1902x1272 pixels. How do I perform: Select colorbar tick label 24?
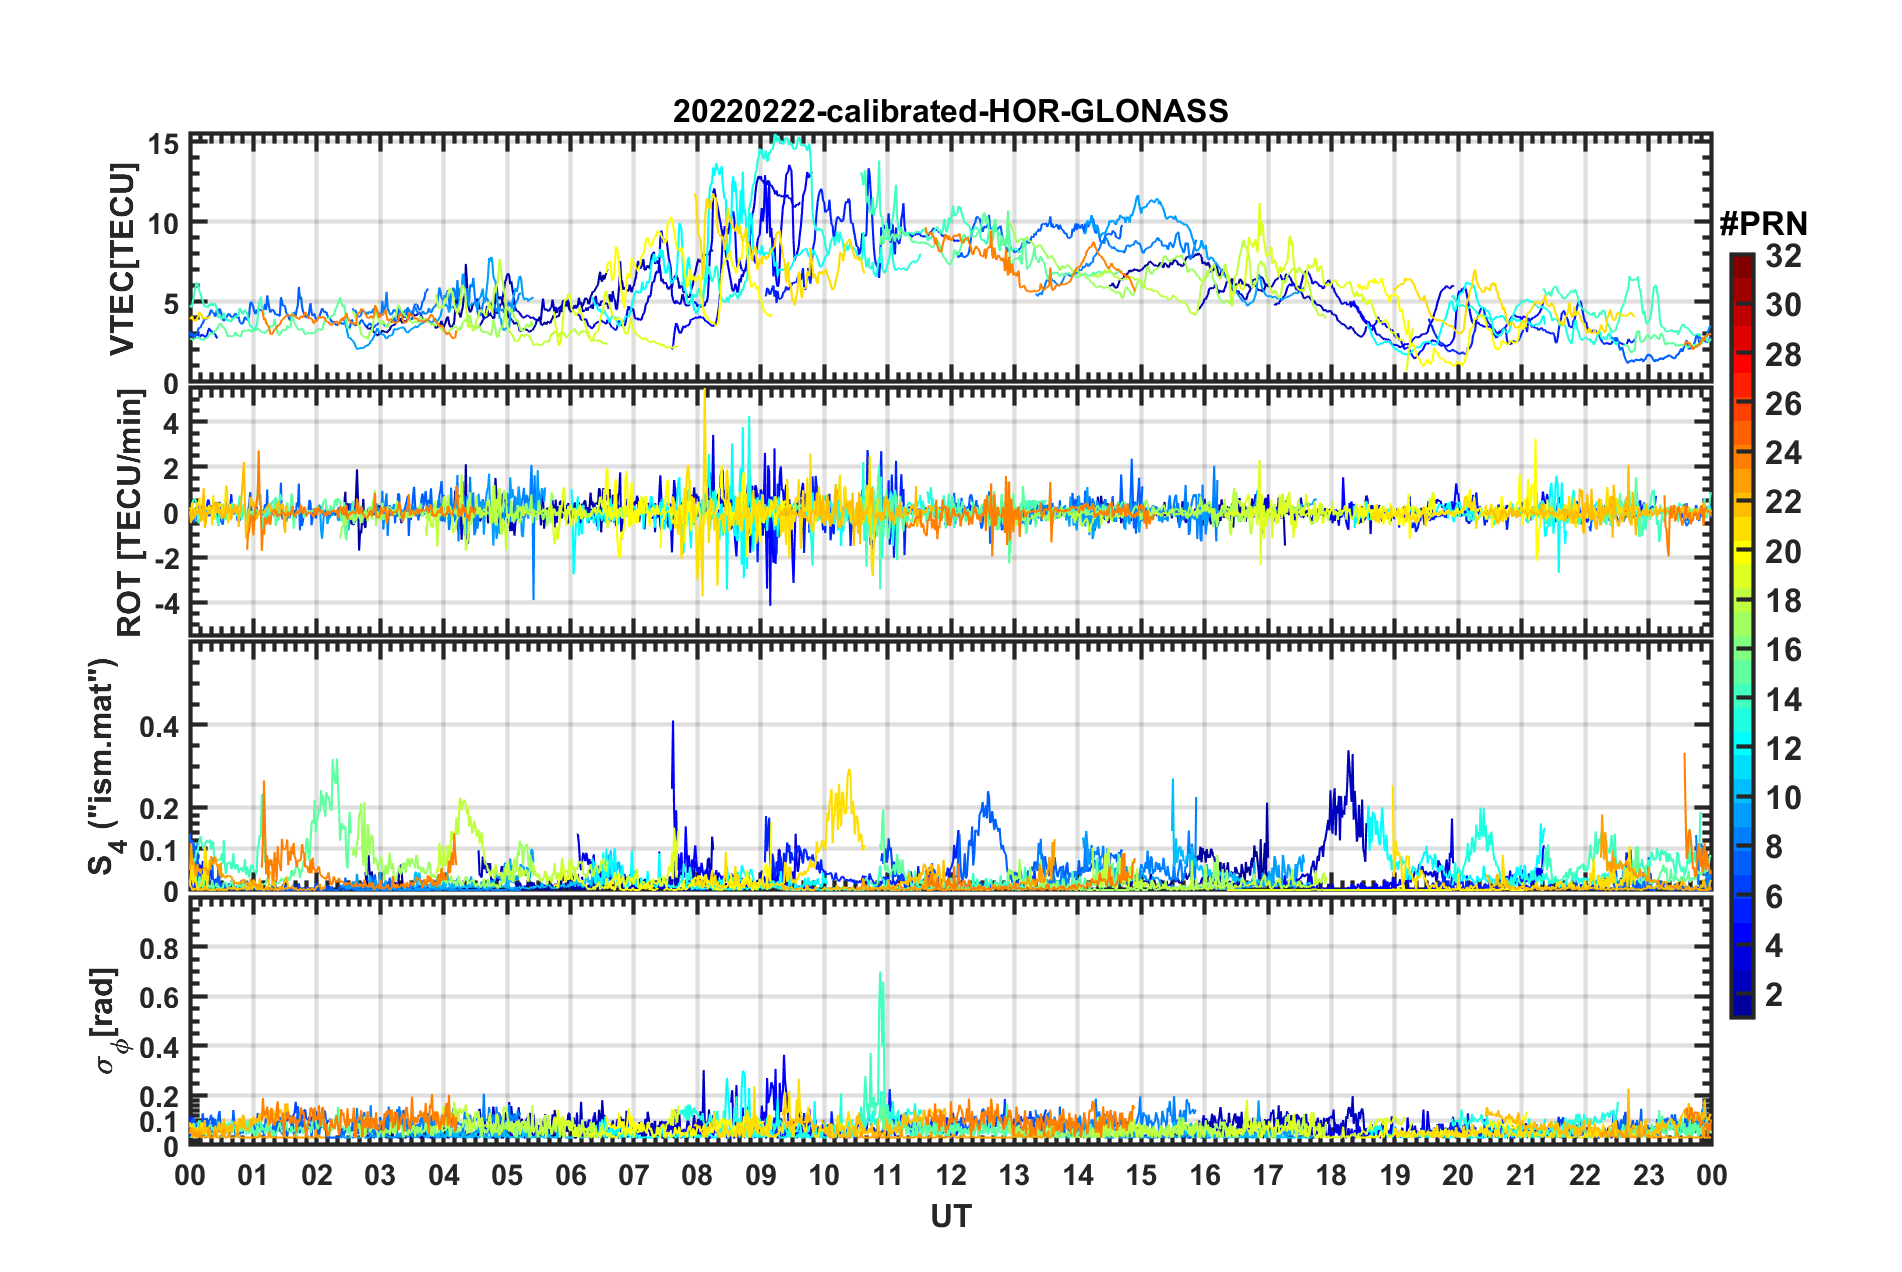click(x=1783, y=453)
